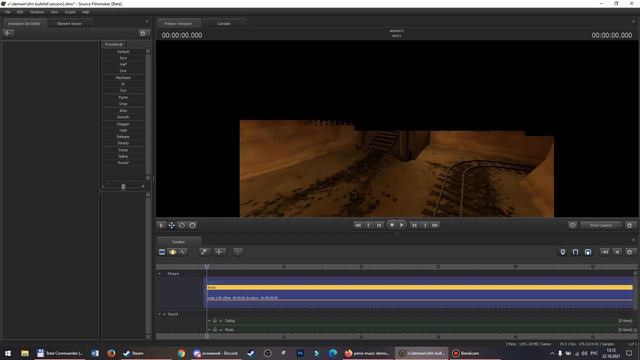640x360 pixels.
Task: Open the Scripts menu
Action: point(70,12)
